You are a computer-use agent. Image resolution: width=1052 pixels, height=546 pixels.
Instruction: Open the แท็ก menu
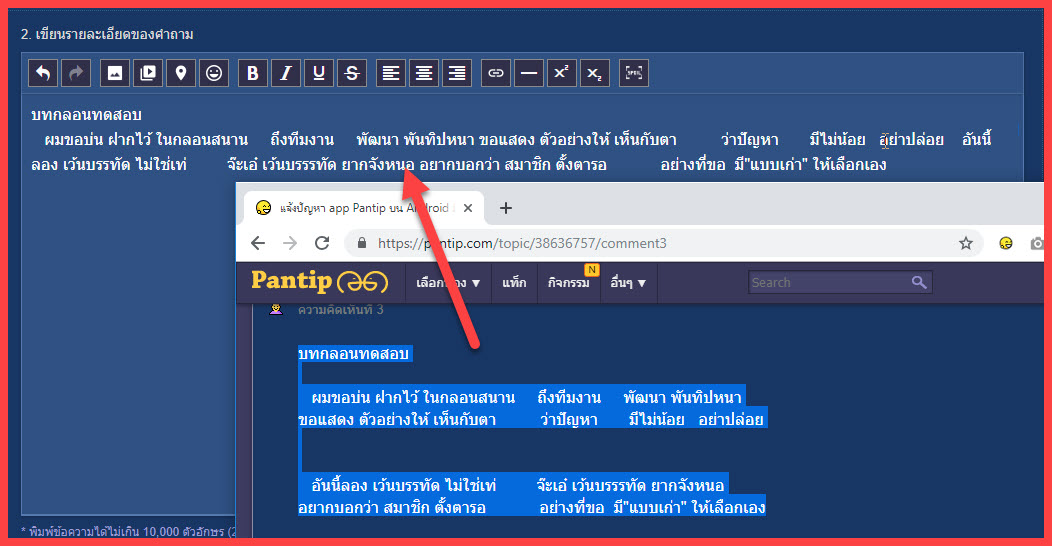514,282
